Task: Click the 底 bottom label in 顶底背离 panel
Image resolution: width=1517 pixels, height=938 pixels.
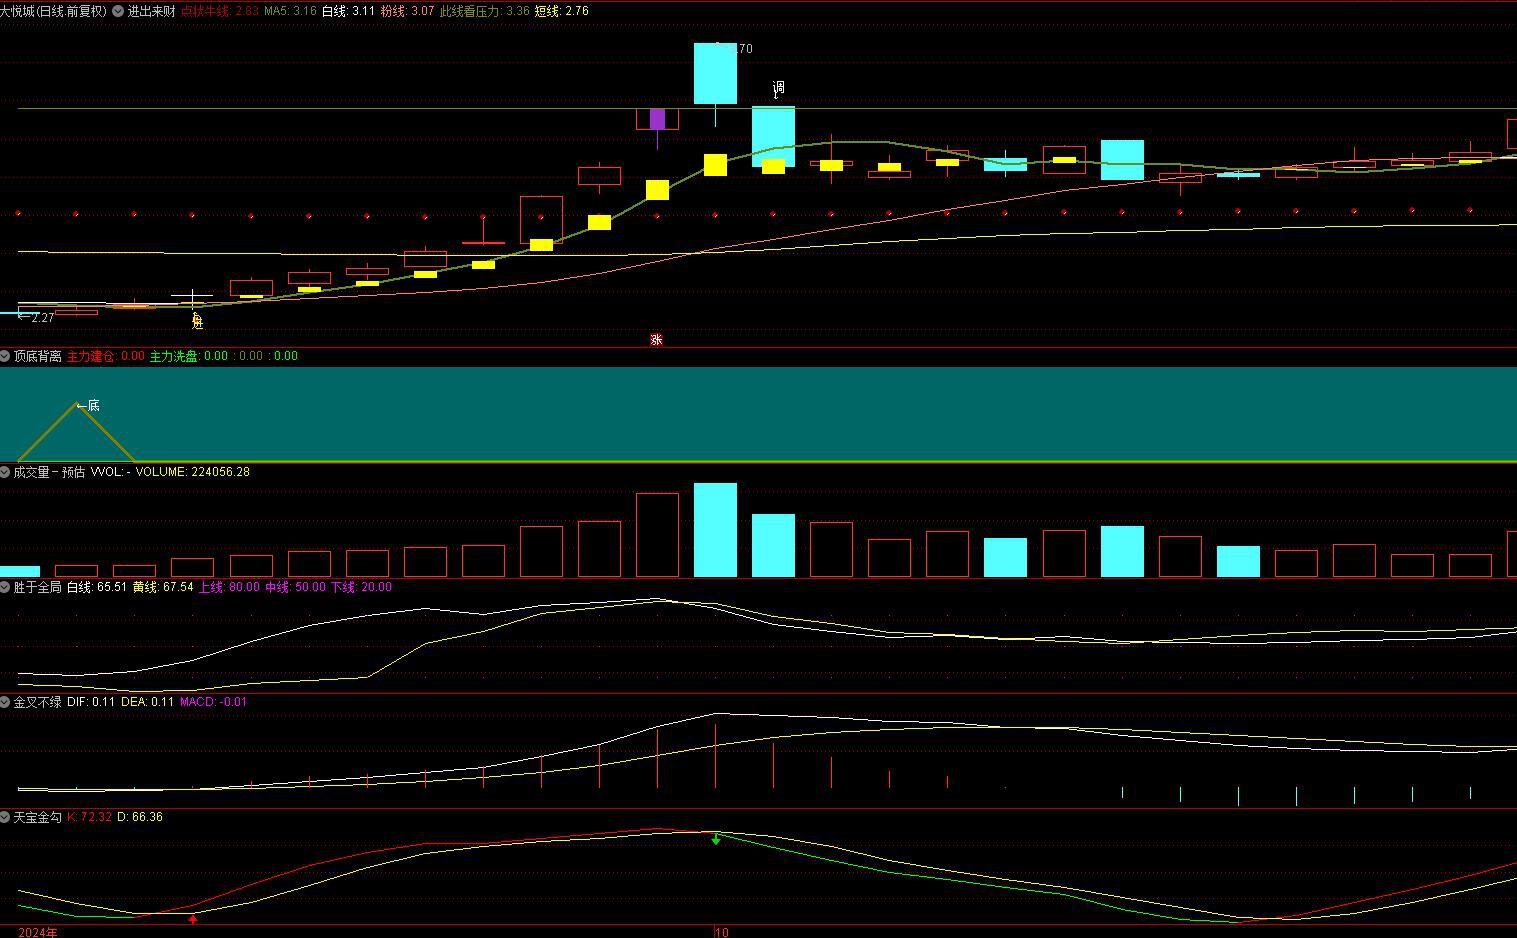Action: pos(93,405)
